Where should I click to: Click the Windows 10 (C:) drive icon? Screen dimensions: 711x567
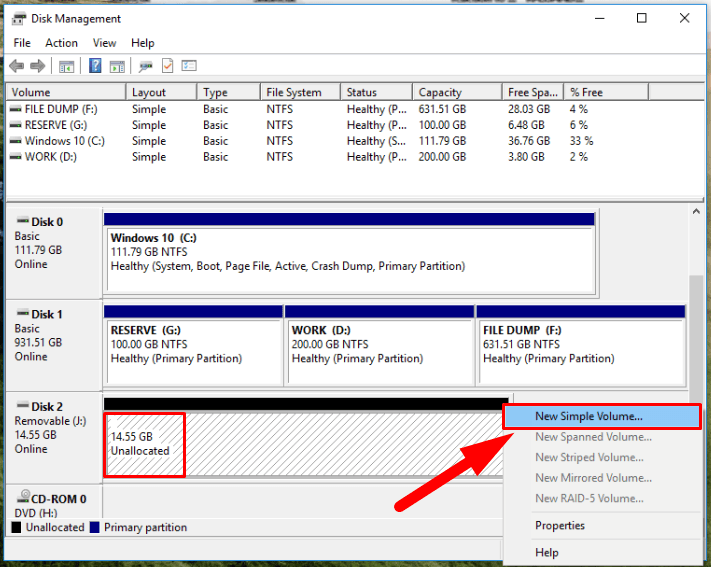pyautogui.click(x=15, y=141)
